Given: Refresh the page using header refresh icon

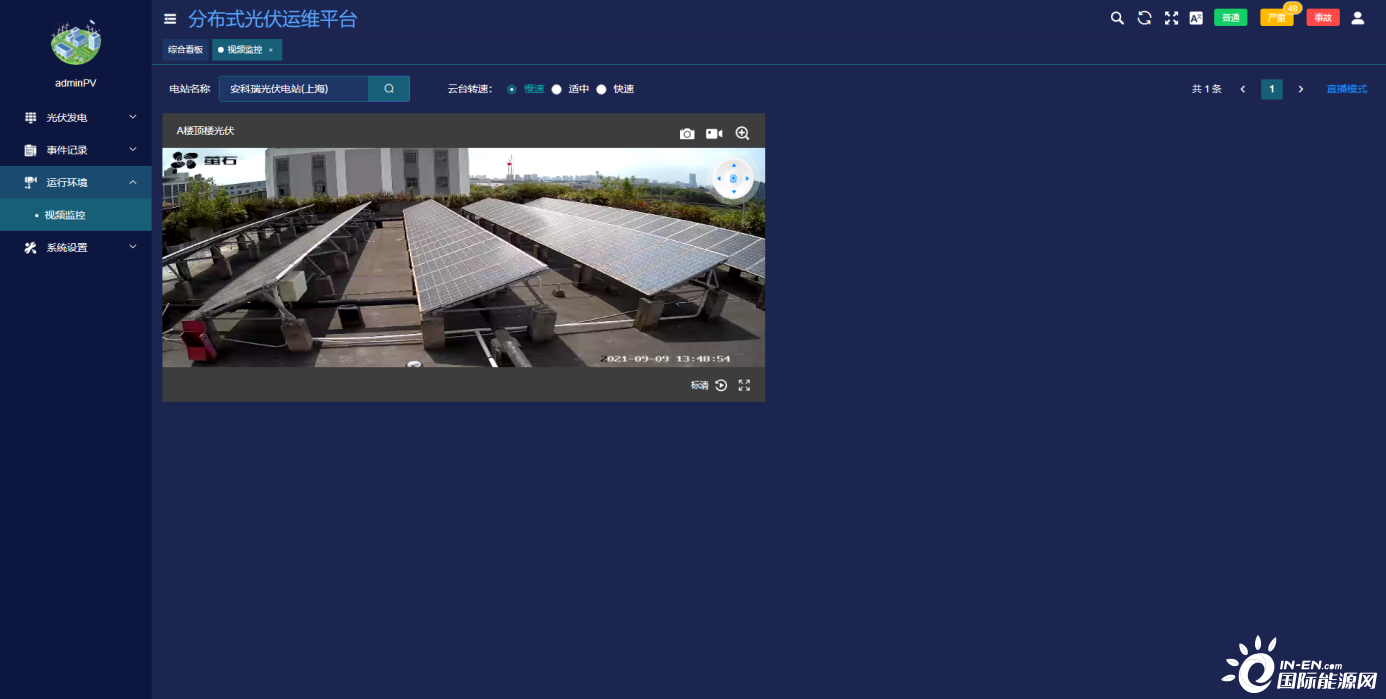Looking at the screenshot, I should click(x=1144, y=18).
